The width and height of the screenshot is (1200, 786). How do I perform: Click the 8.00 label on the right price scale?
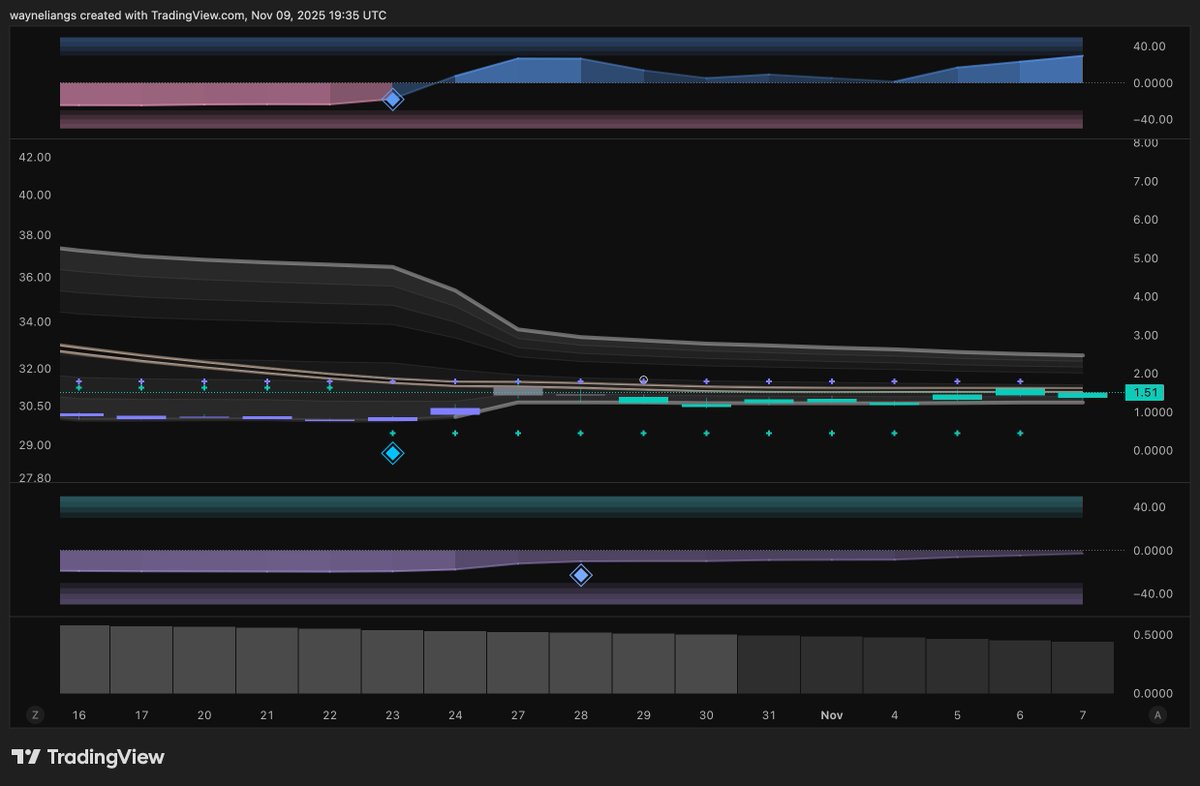1144,143
